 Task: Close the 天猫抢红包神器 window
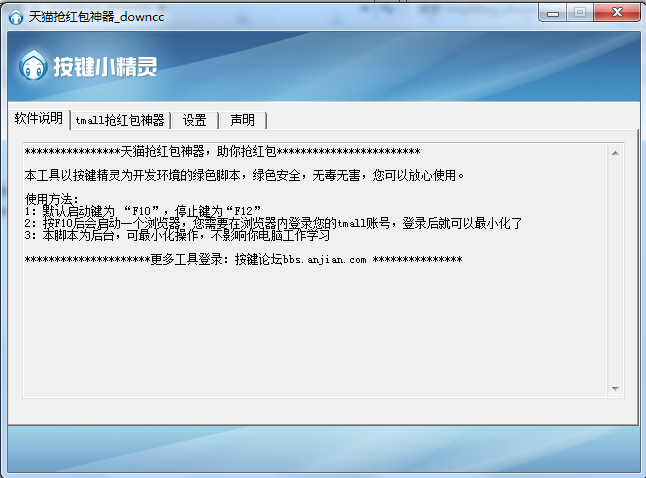(x=616, y=12)
